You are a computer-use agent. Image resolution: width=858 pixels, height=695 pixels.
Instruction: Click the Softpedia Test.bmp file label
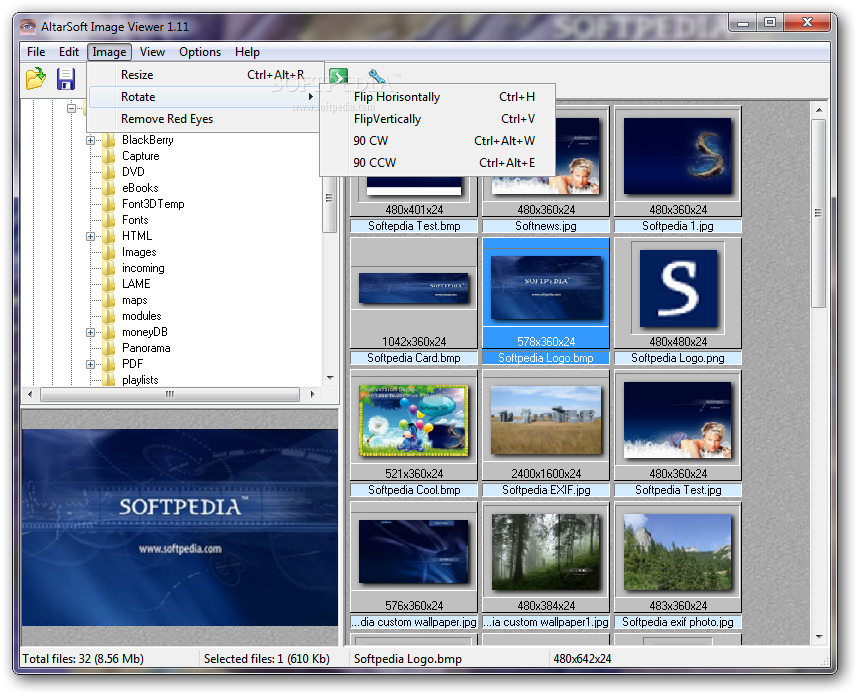[414, 226]
